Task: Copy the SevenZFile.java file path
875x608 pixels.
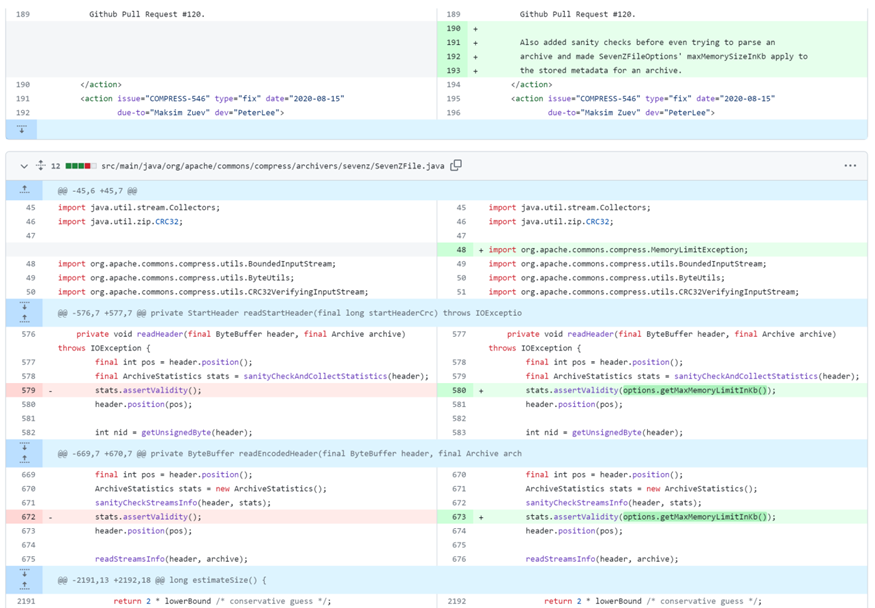Action: coord(456,165)
